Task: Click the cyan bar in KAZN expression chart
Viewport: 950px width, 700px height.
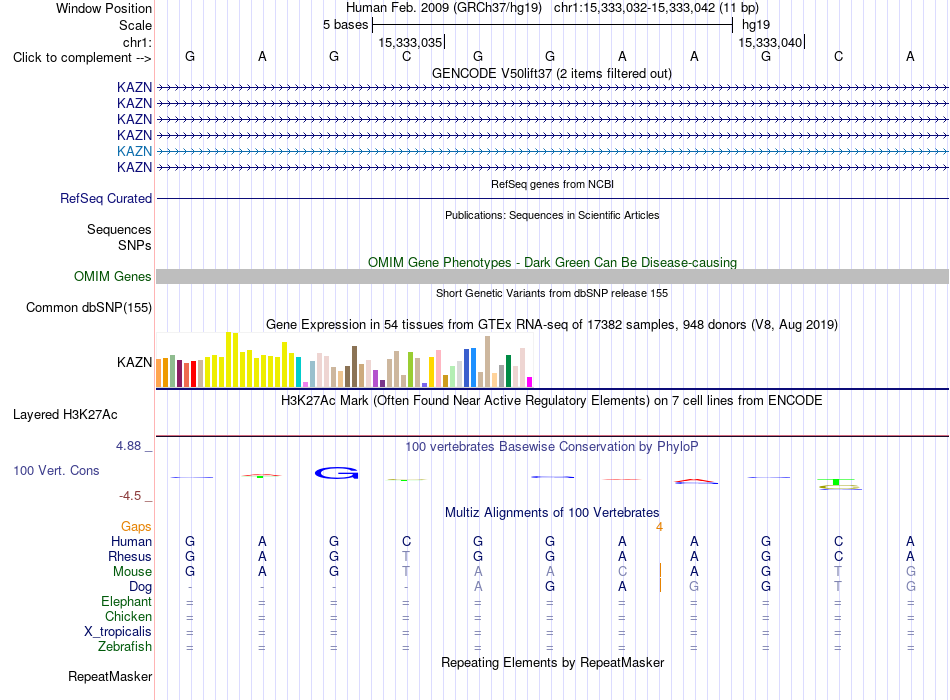Action: coord(299,373)
